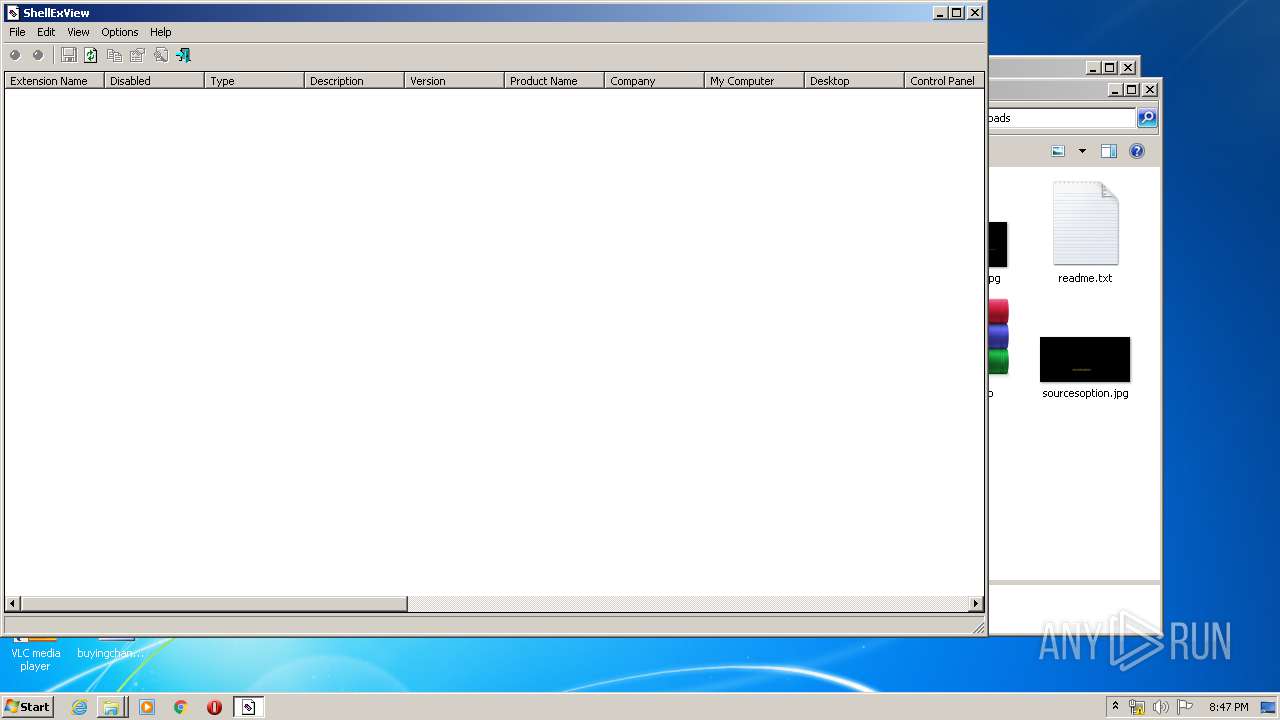Sort by the Product Name column header

click(554, 81)
